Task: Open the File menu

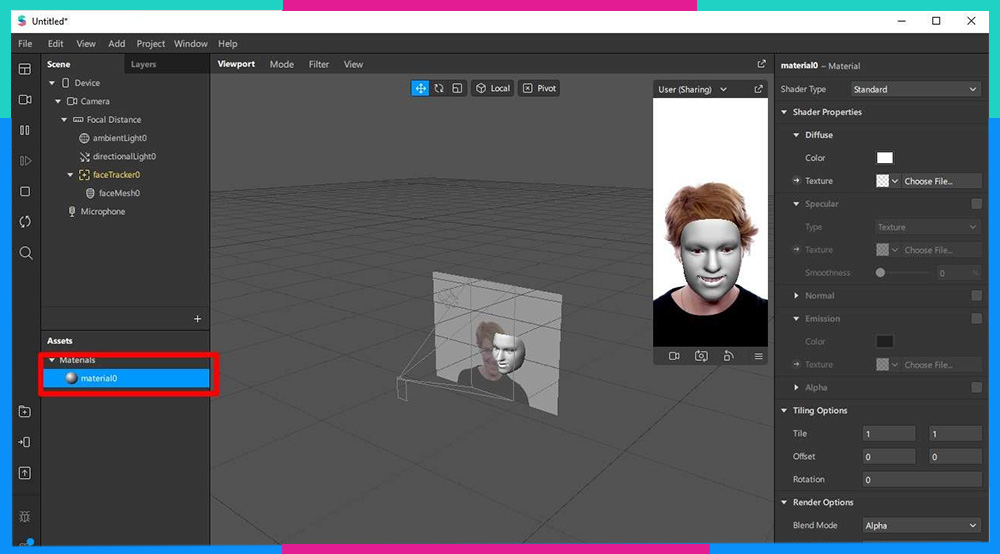Action: 25,44
